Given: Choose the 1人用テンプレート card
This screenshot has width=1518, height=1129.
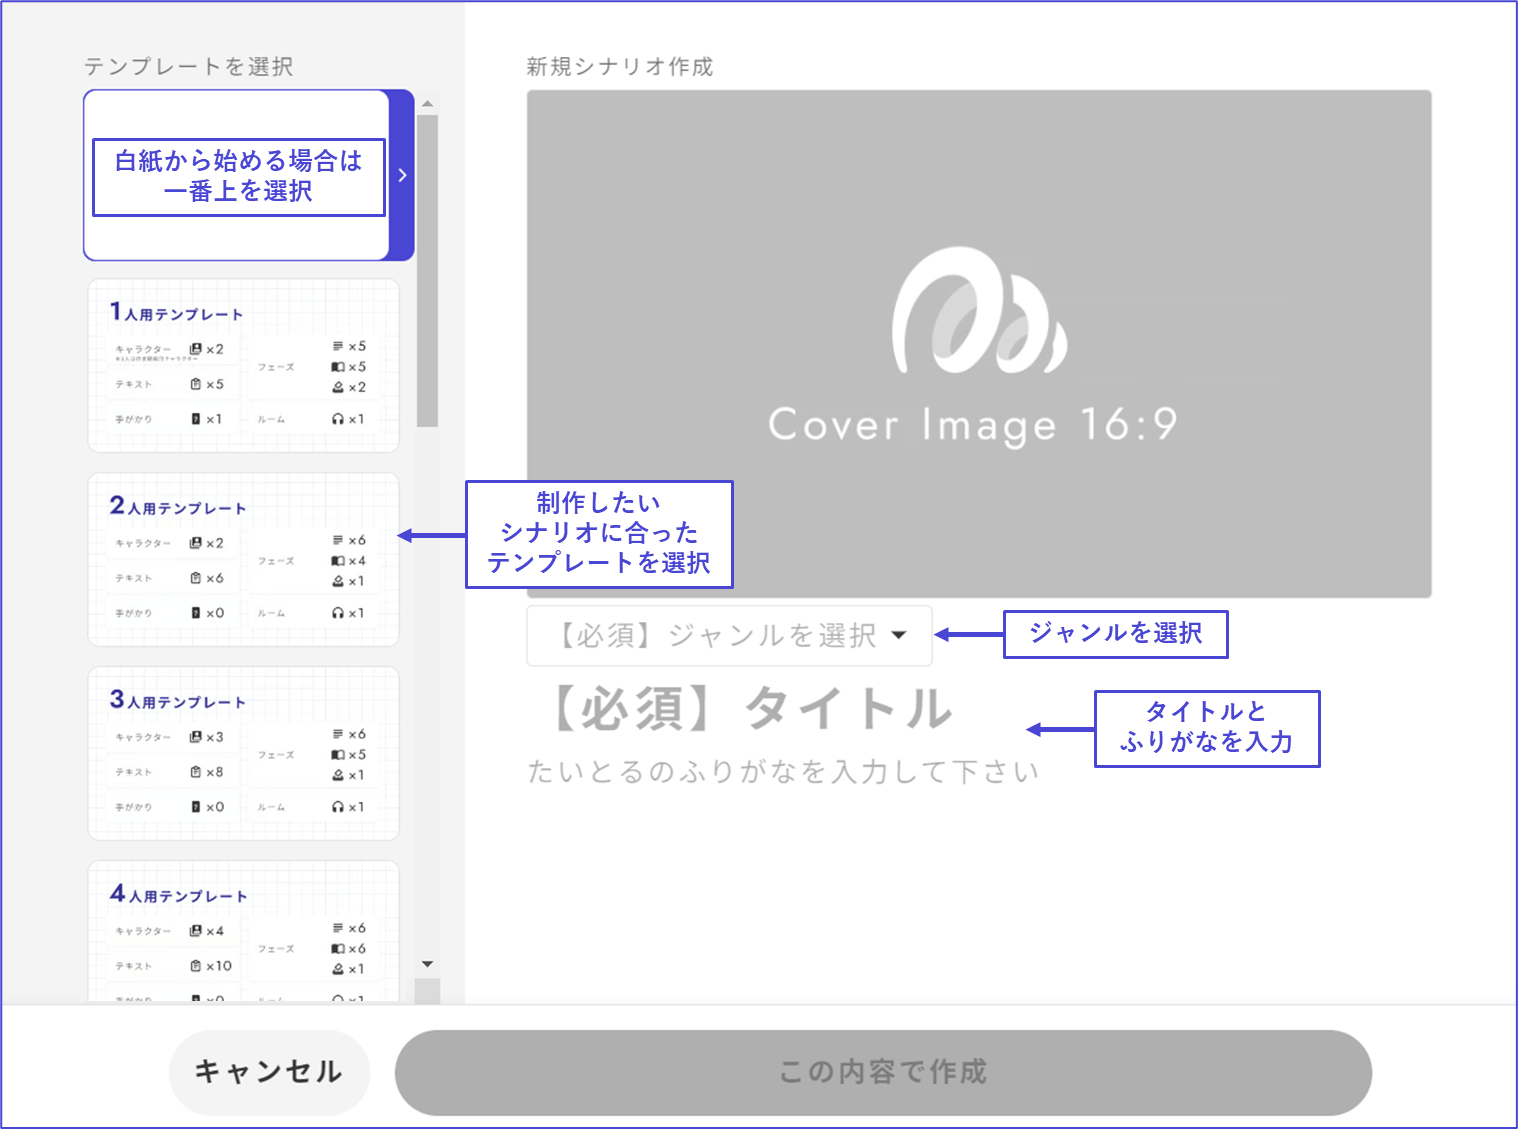Looking at the screenshot, I should pyautogui.click(x=244, y=366).
